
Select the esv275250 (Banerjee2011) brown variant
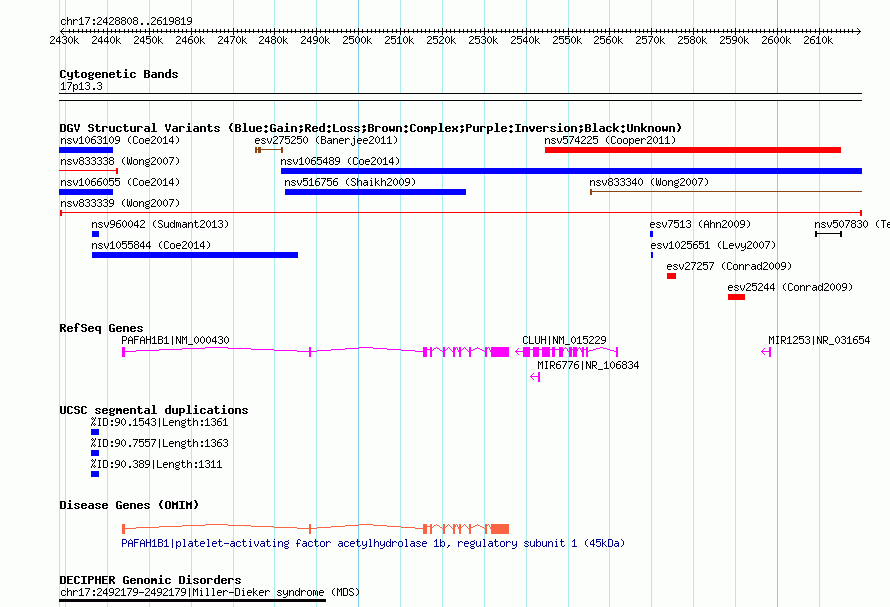(x=269, y=150)
